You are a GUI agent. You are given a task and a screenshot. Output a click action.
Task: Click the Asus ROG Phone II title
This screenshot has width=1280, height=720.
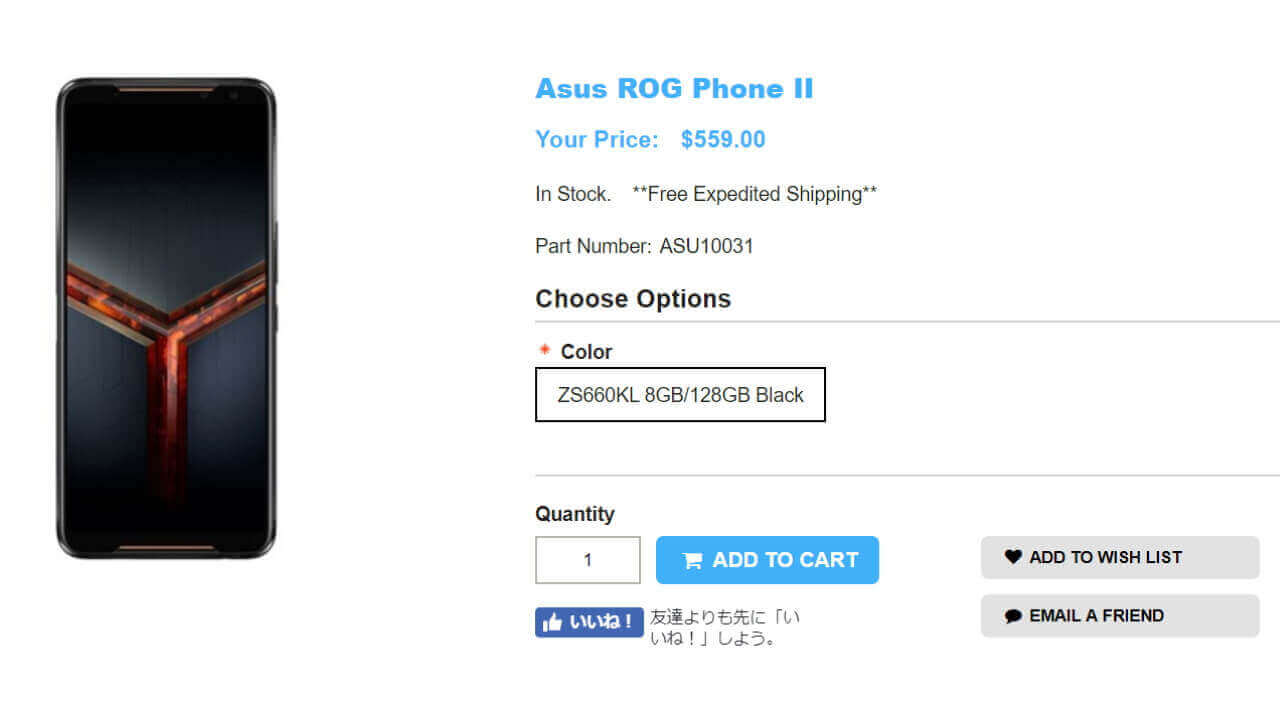pos(674,89)
